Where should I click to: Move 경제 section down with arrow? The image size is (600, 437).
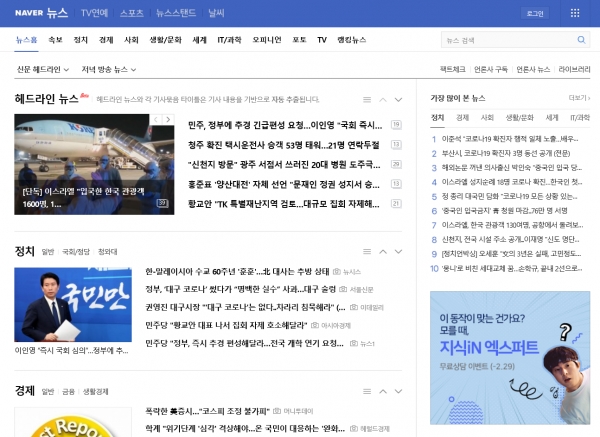[398, 391]
